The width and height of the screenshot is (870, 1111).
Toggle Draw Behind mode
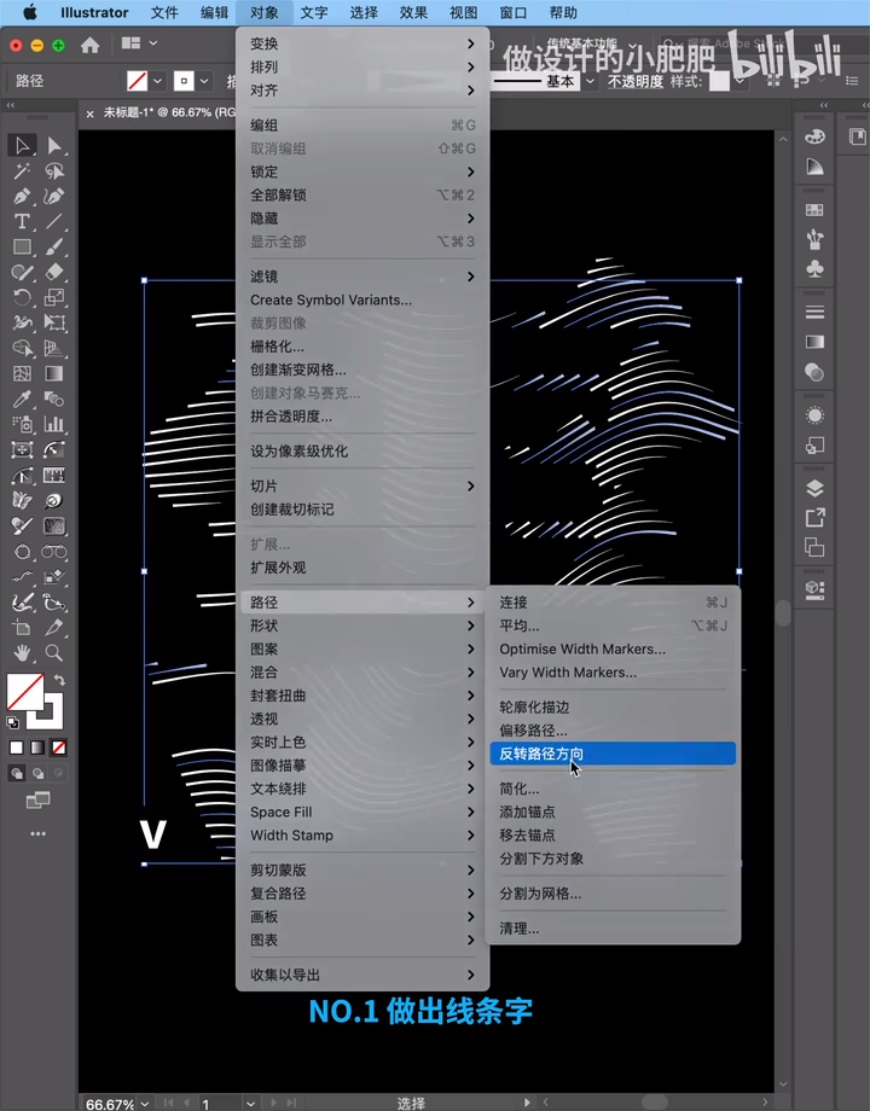click(x=38, y=773)
